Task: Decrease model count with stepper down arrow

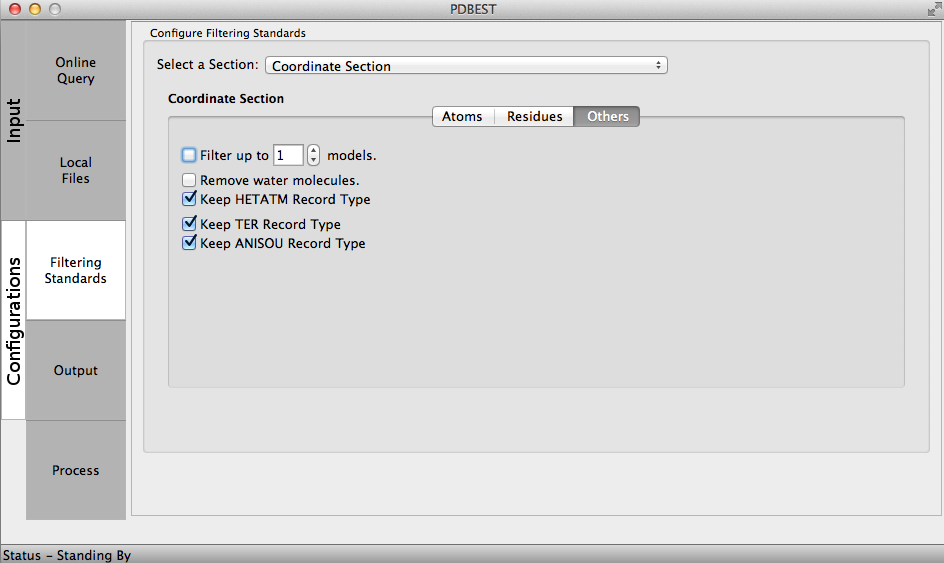Action: click(x=314, y=160)
